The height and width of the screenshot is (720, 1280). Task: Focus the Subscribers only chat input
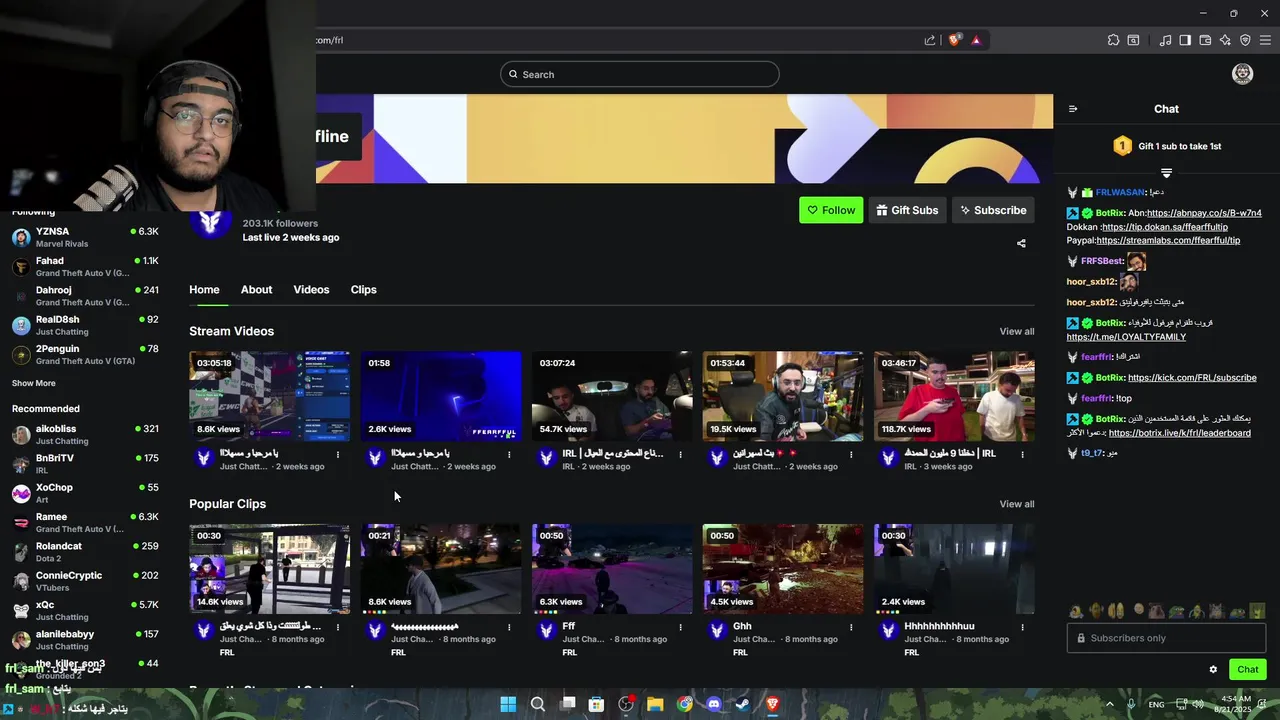pyautogui.click(x=1166, y=638)
